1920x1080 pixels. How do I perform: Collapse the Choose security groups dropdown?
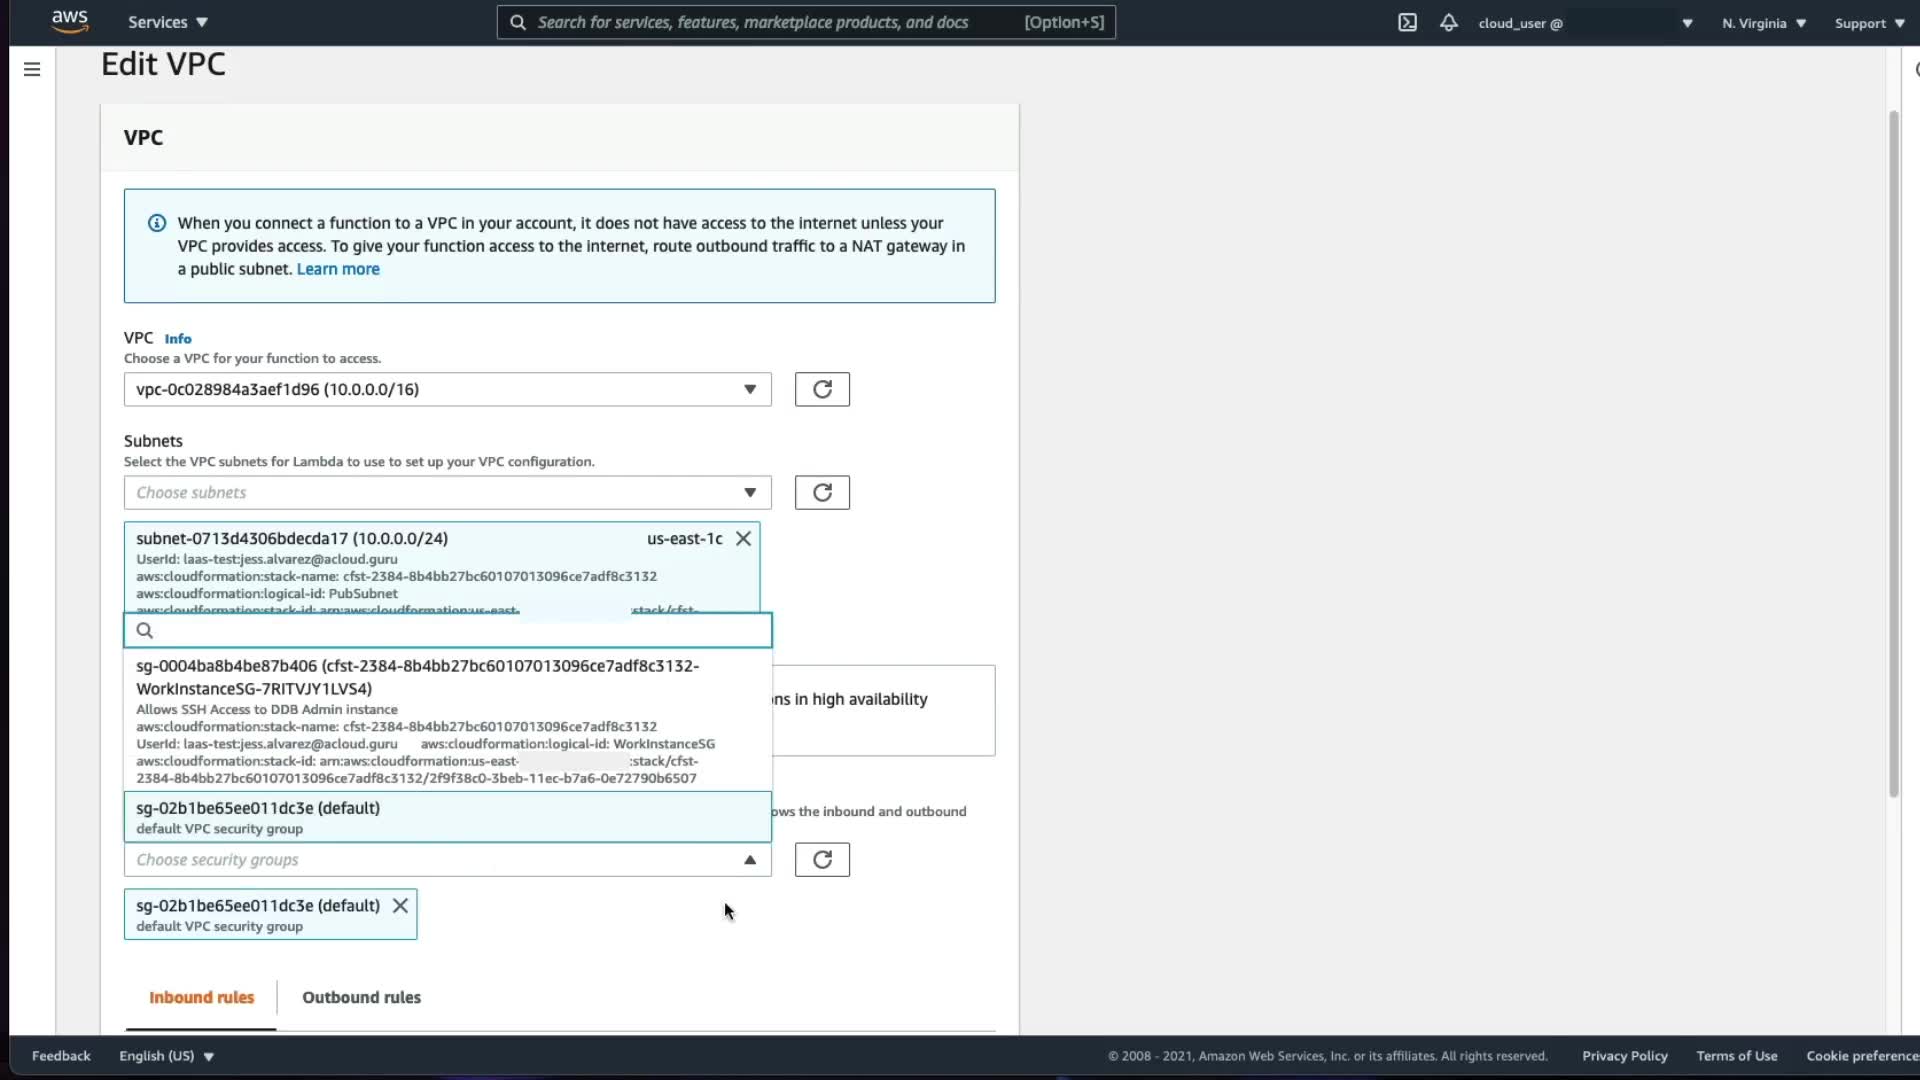[749, 859]
